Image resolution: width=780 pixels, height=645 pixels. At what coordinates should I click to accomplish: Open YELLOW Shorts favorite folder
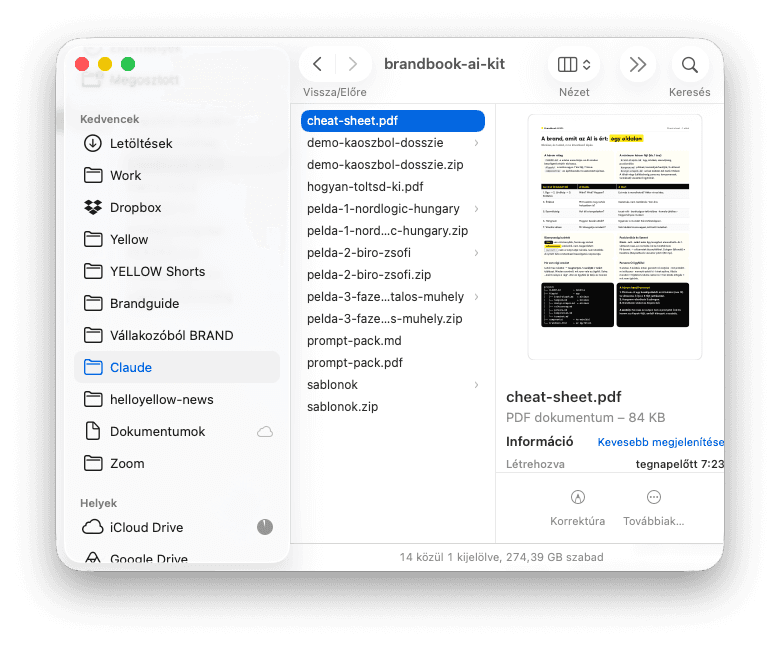177,271
